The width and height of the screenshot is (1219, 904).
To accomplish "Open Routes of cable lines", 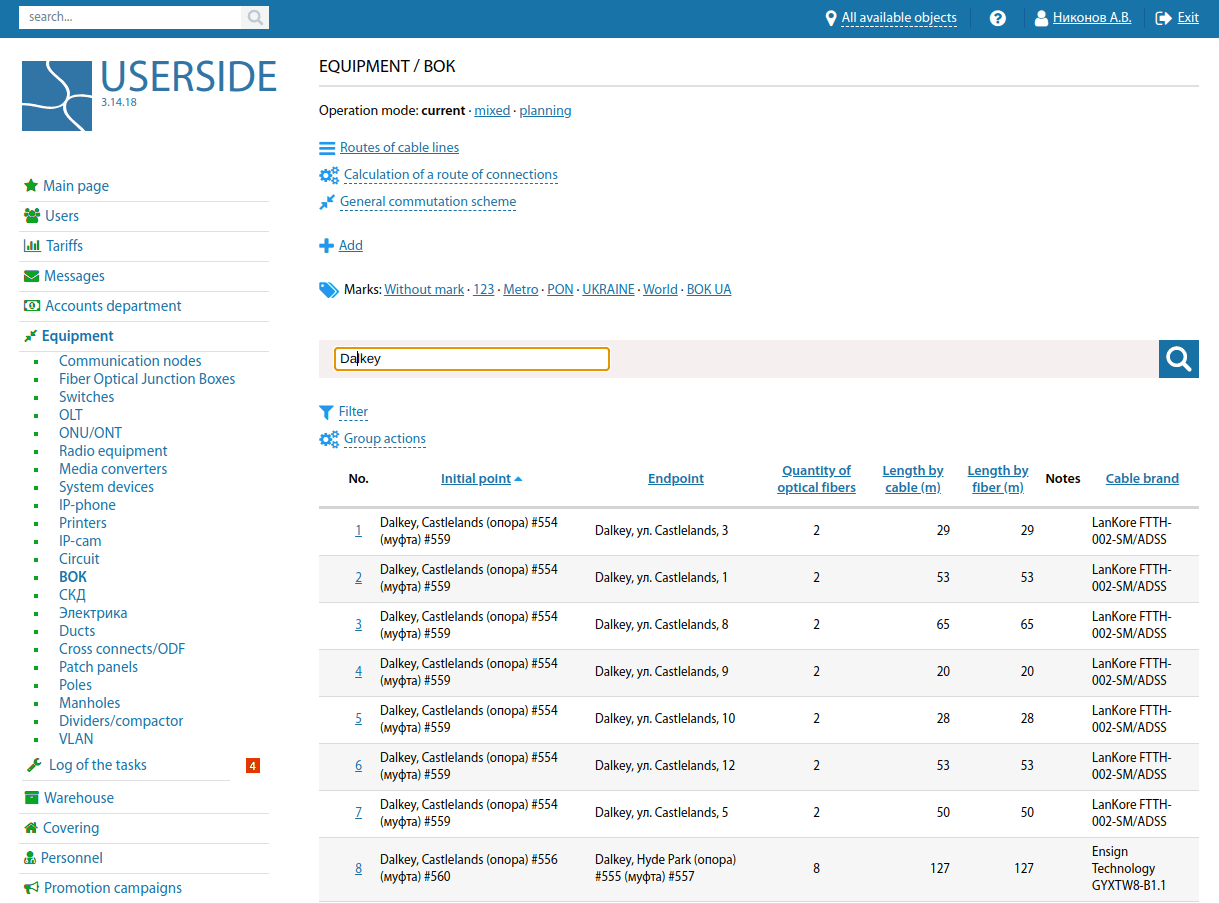I will tap(399, 148).
